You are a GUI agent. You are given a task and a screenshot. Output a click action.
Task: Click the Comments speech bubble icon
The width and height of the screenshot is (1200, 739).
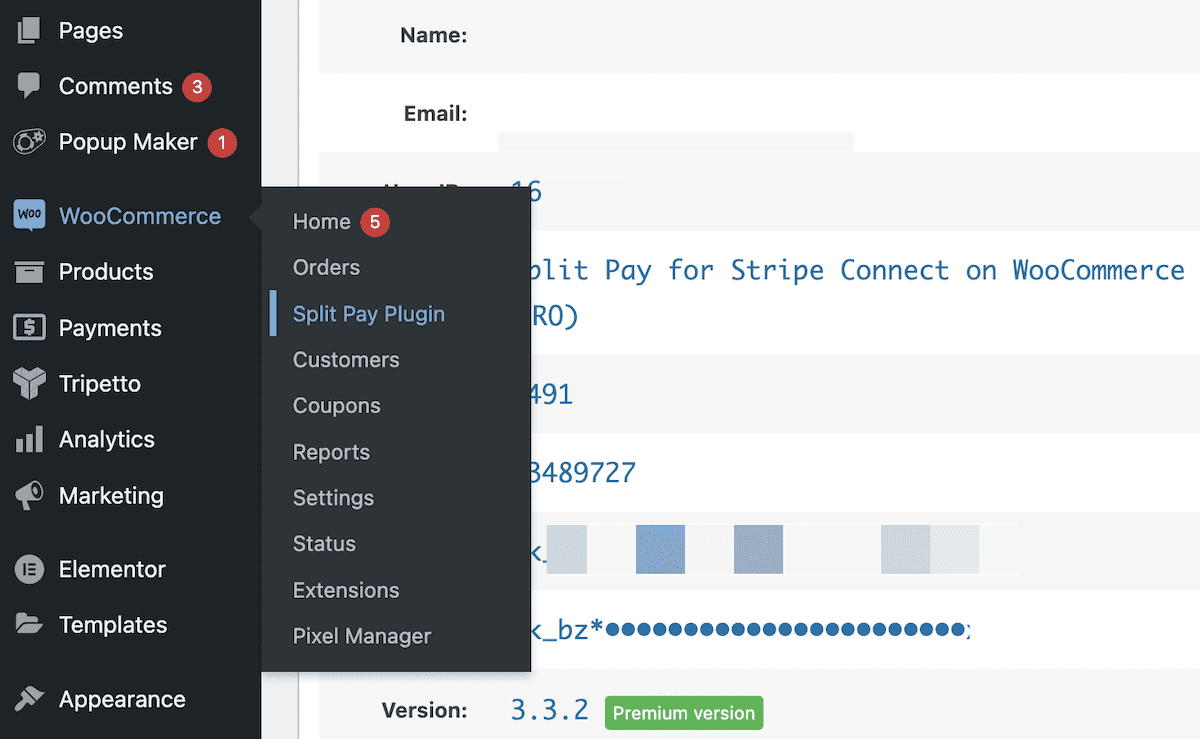(29, 86)
